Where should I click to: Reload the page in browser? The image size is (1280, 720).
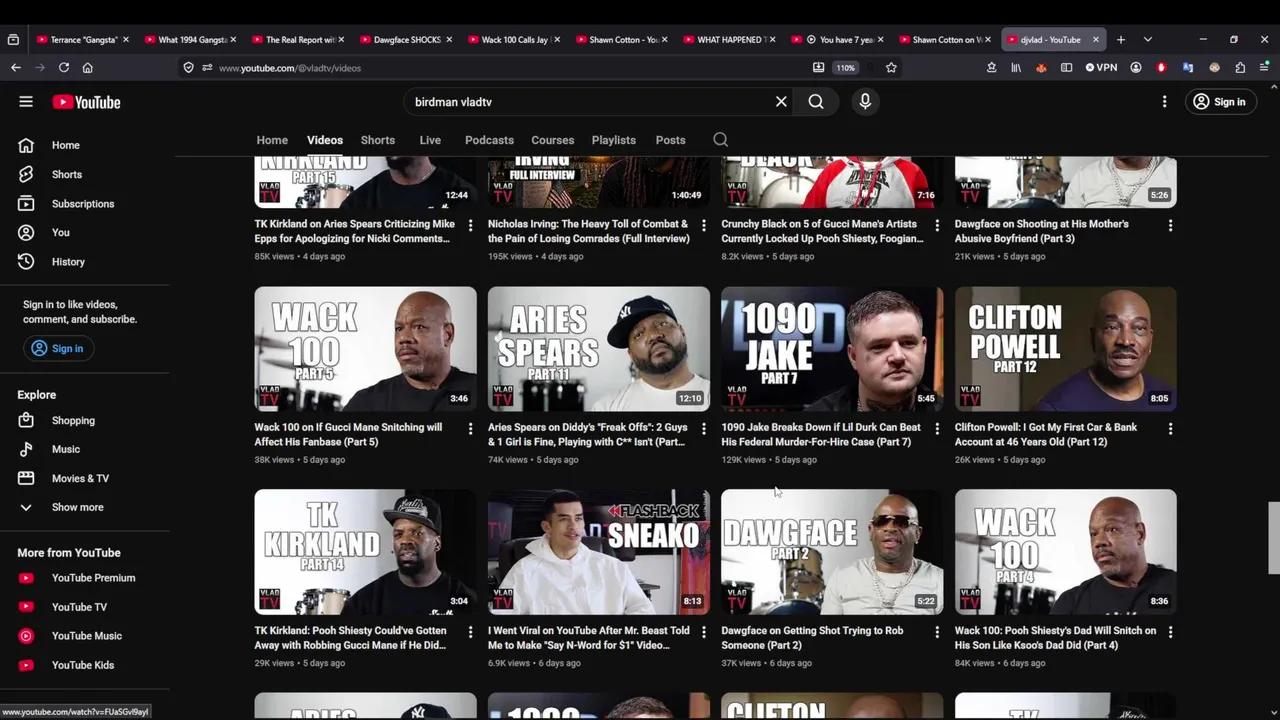64,67
